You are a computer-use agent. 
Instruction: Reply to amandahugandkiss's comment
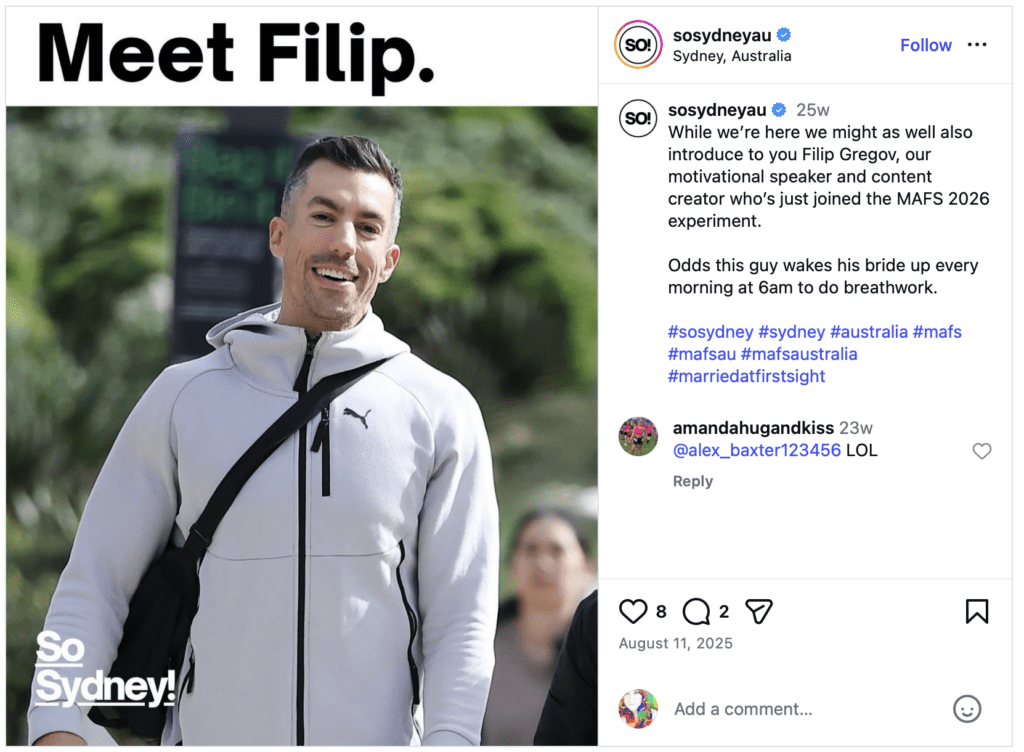click(x=692, y=481)
